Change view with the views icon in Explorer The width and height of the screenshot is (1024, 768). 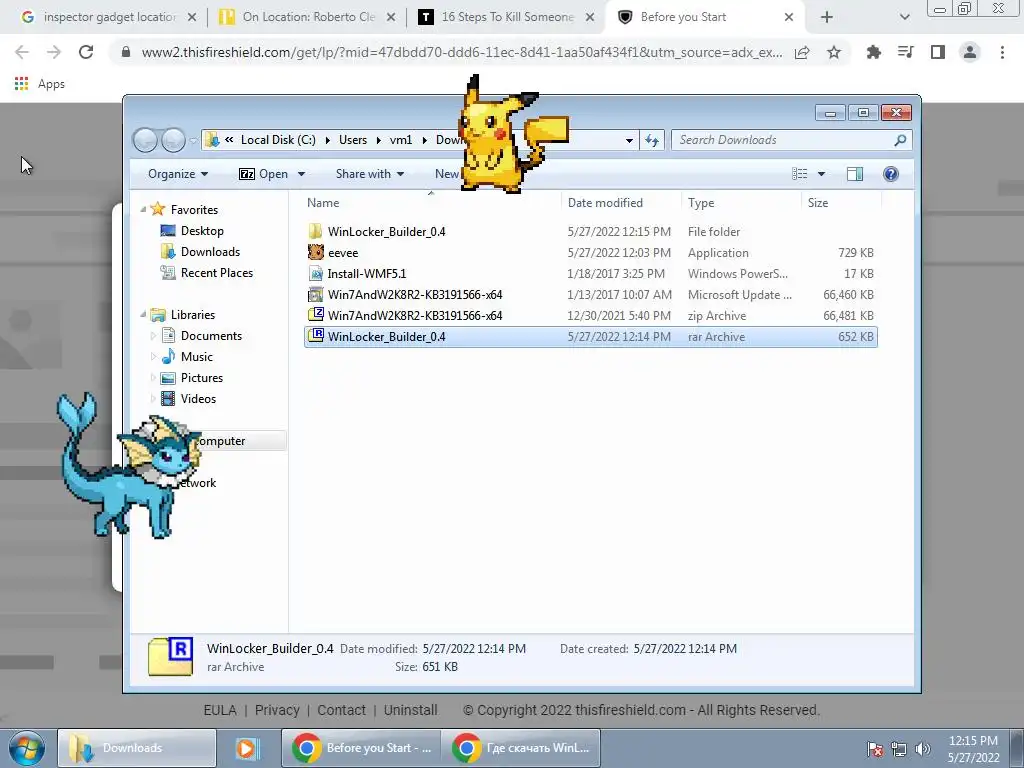(799, 174)
